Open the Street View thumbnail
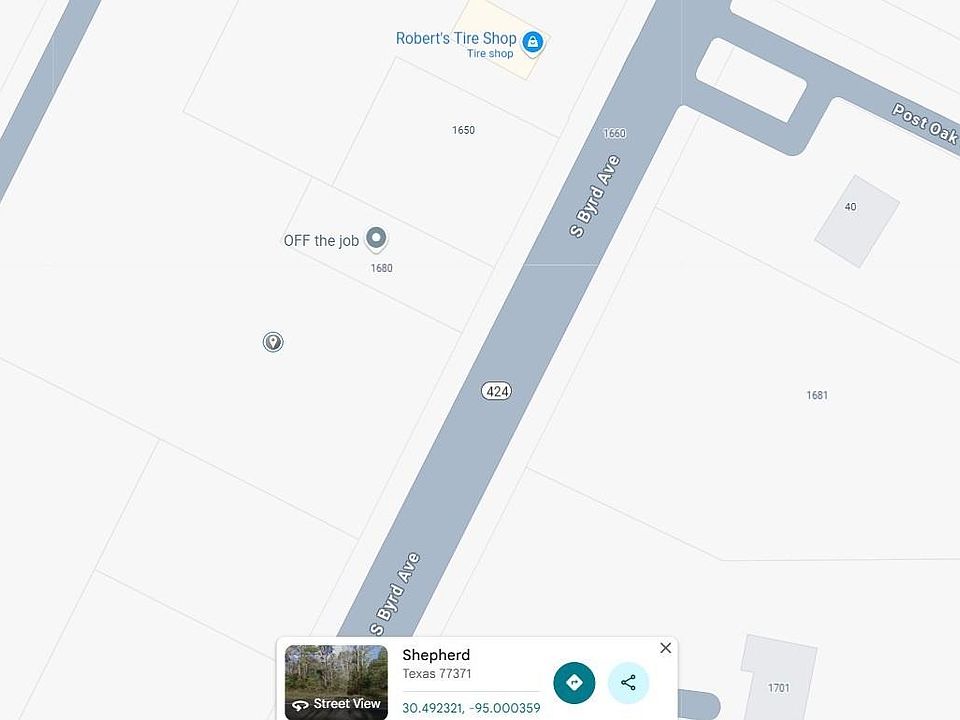The width and height of the screenshot is (960, 720). (336, 682)
